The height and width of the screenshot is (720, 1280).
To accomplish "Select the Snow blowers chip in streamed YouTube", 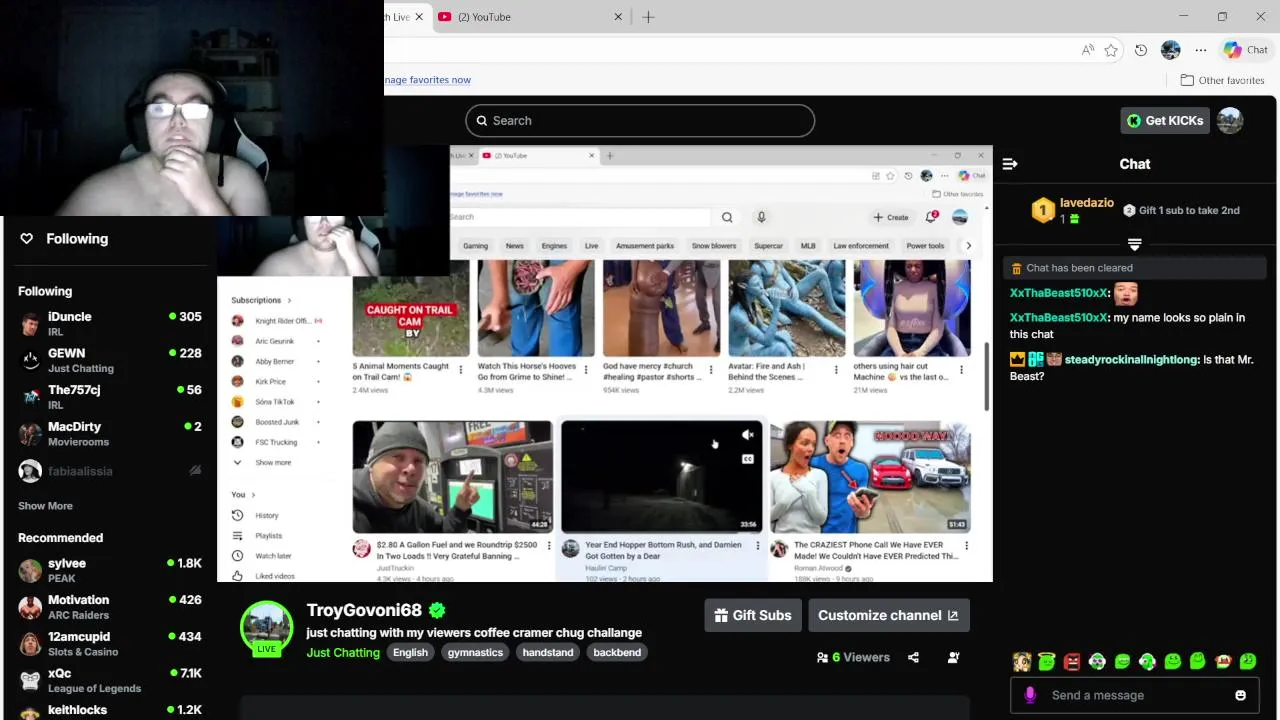I will [x=714, y=246].
